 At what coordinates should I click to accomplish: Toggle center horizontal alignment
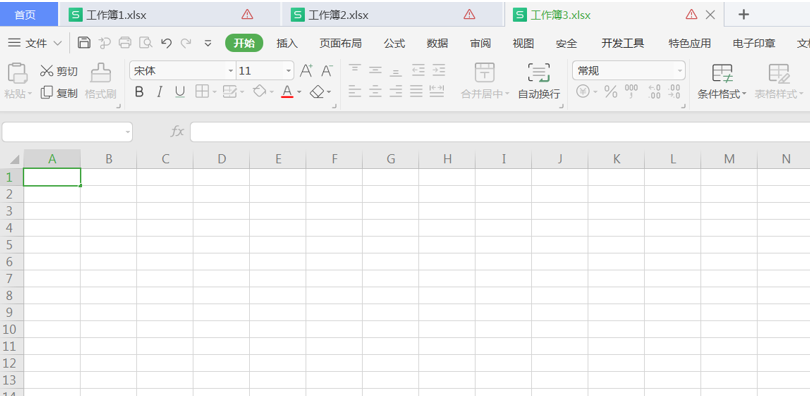coord(375,92)
